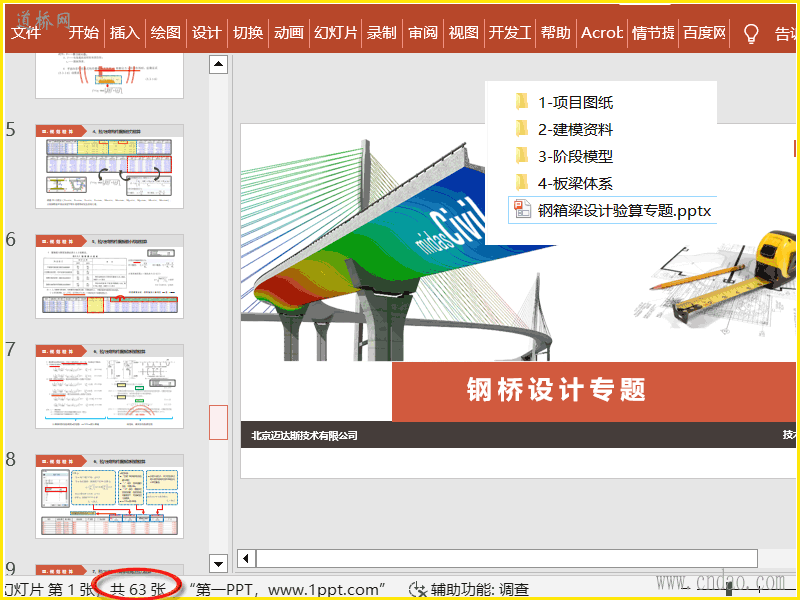Click the folder icon beside 3-阶段模型
Viewport: 800px width, 600px height.
(521, 156)
